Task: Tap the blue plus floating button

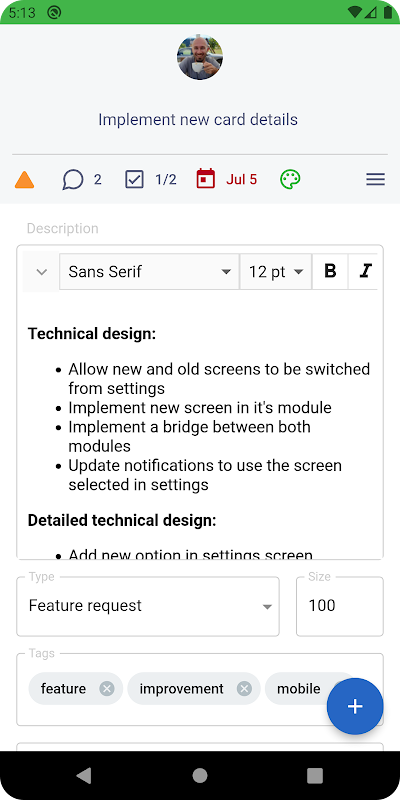Action: [x=355, y=706]
